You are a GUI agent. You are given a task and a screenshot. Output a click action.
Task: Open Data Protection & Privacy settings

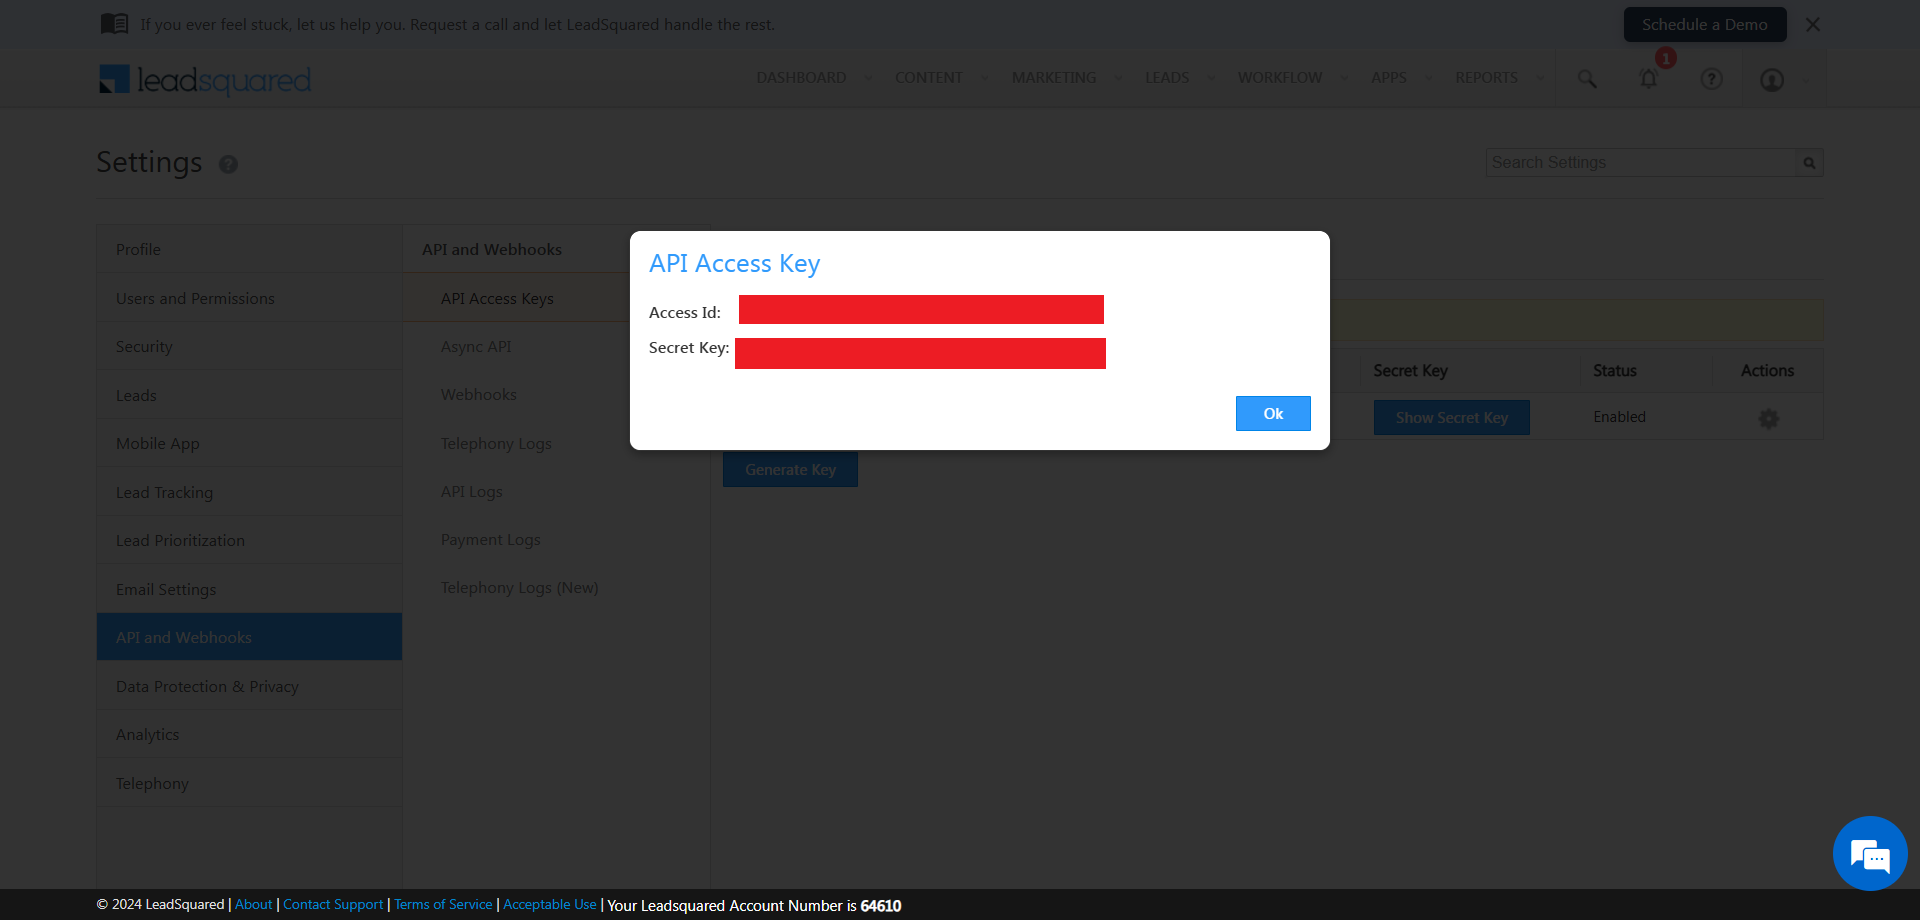click(249, 687)
